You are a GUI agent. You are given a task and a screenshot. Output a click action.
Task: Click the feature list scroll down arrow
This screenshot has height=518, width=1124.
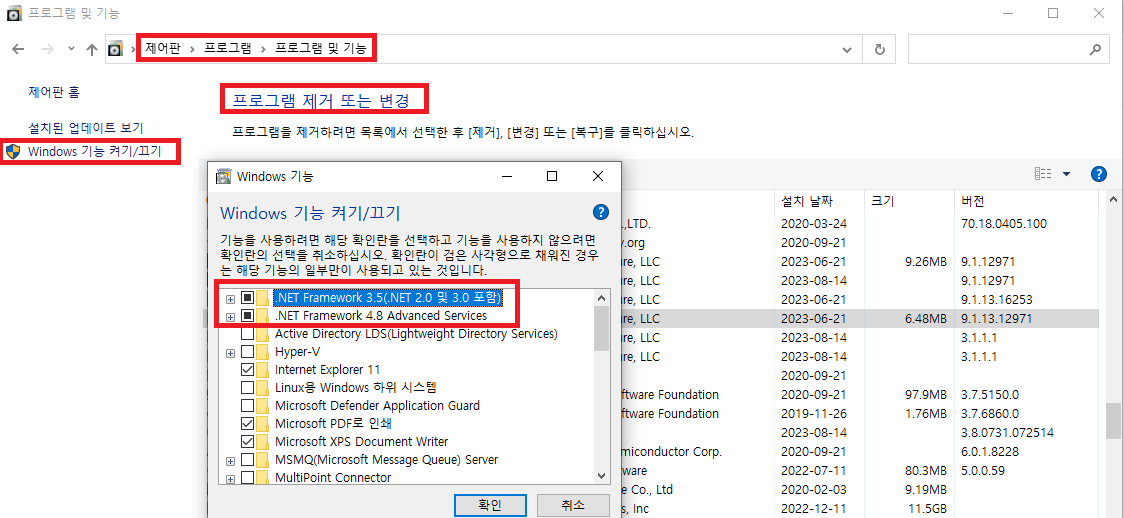601,476
